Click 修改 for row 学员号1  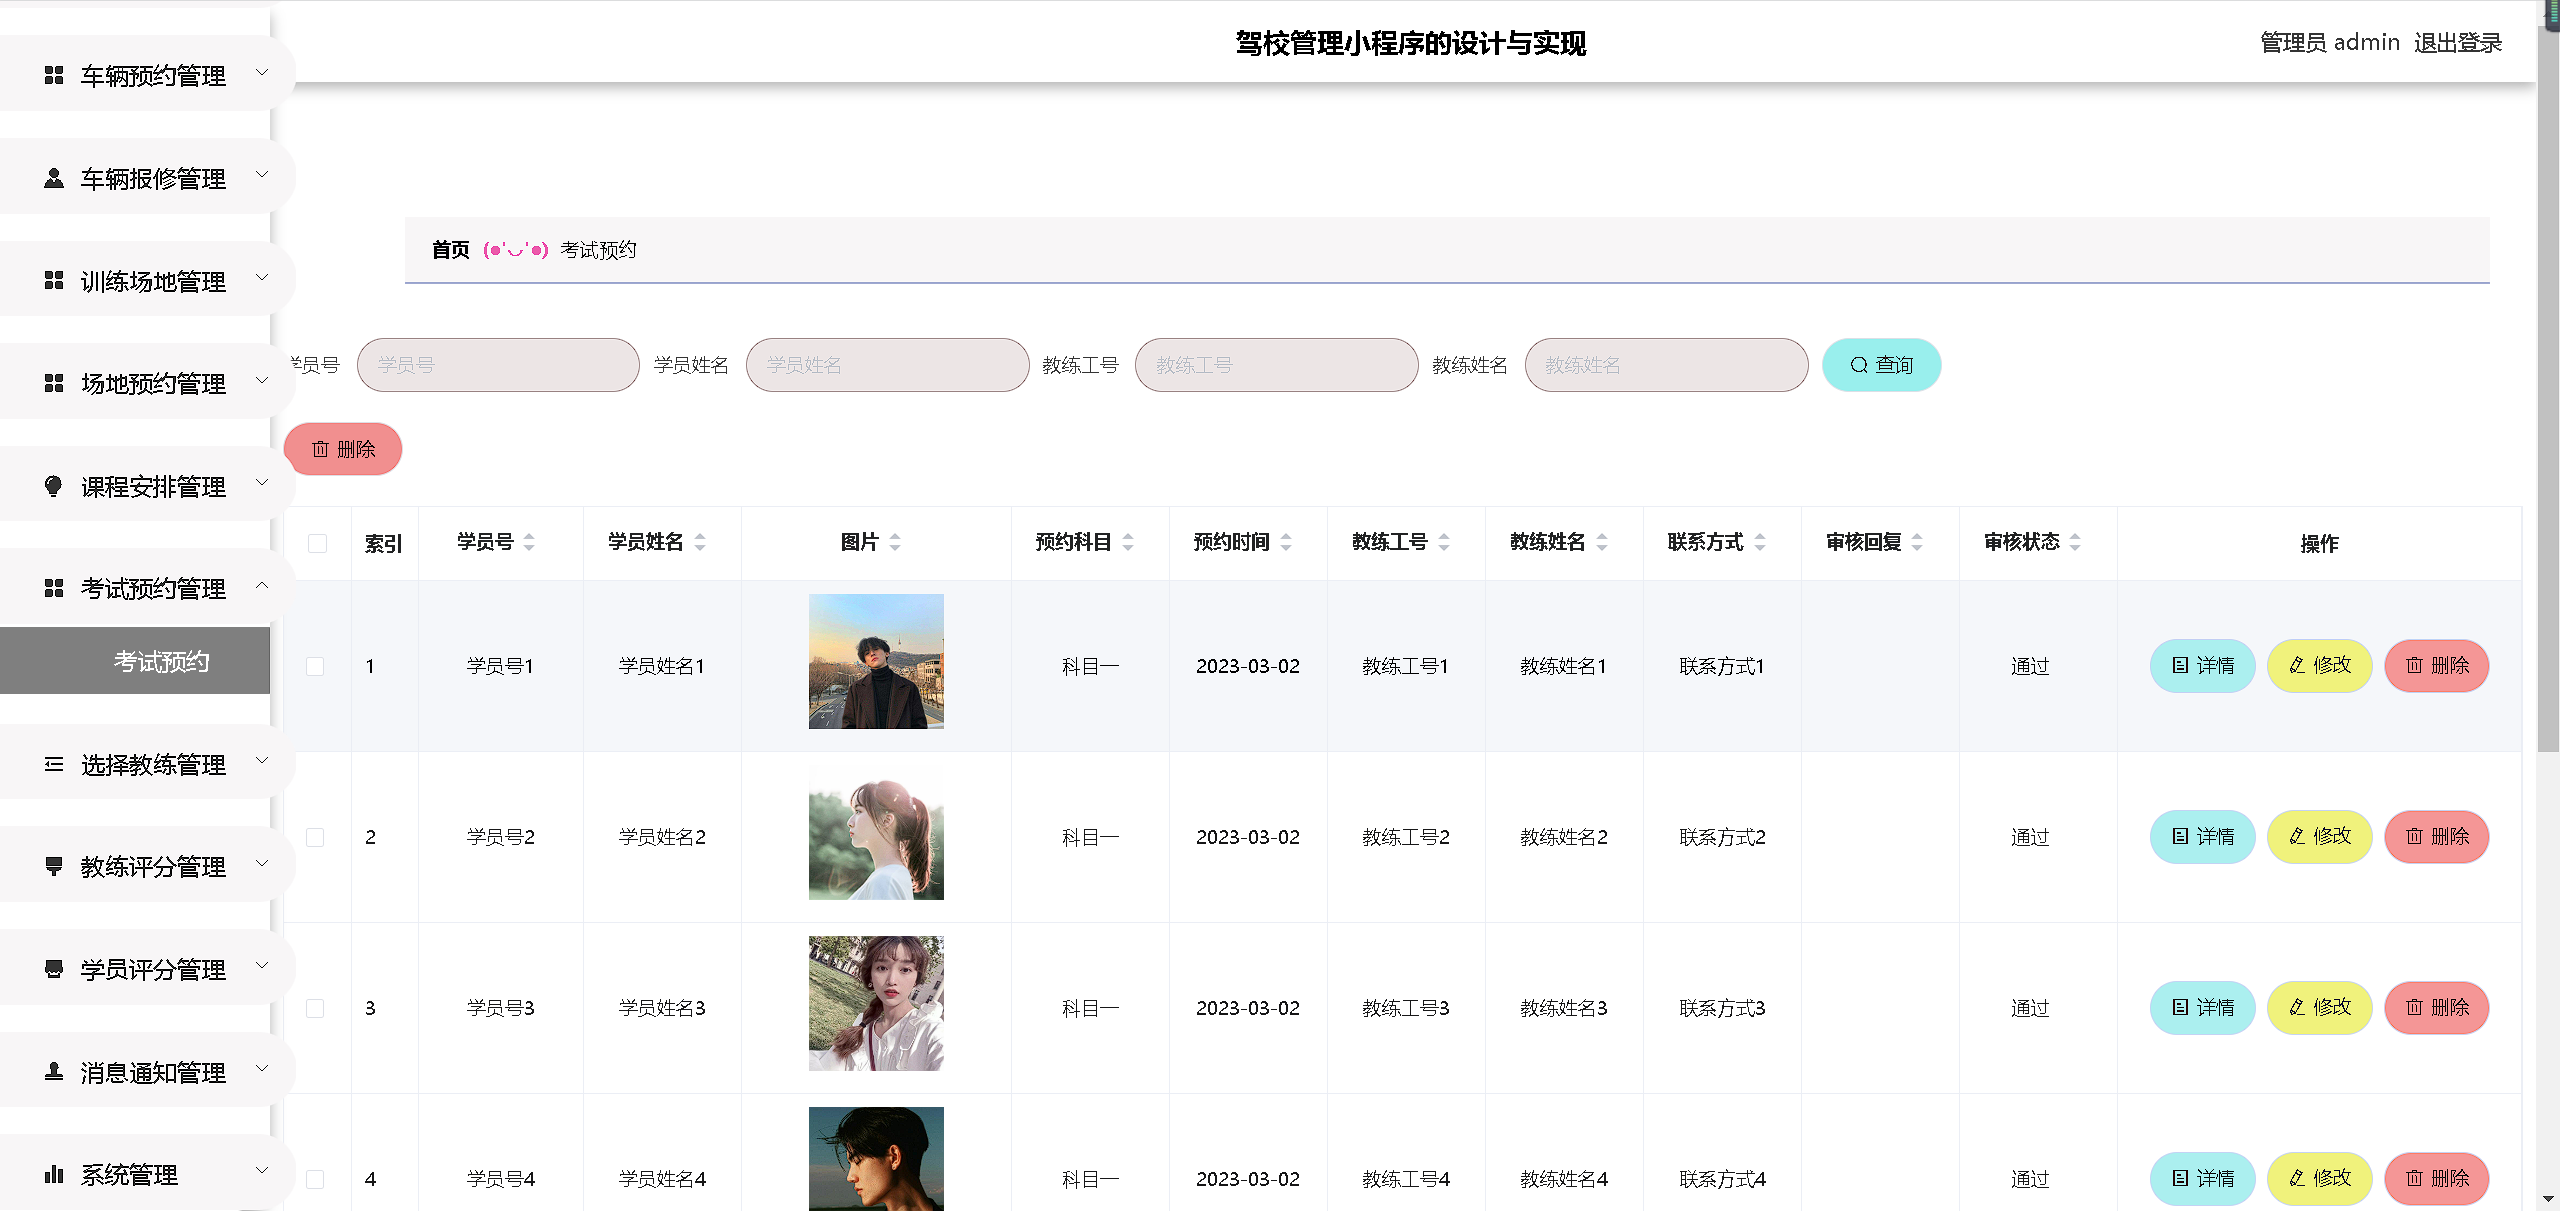point(2319,666)
